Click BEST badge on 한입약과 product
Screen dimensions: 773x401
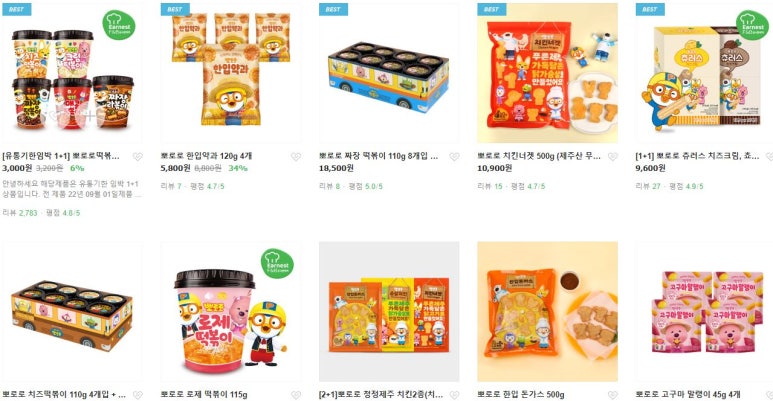(175, 9)
